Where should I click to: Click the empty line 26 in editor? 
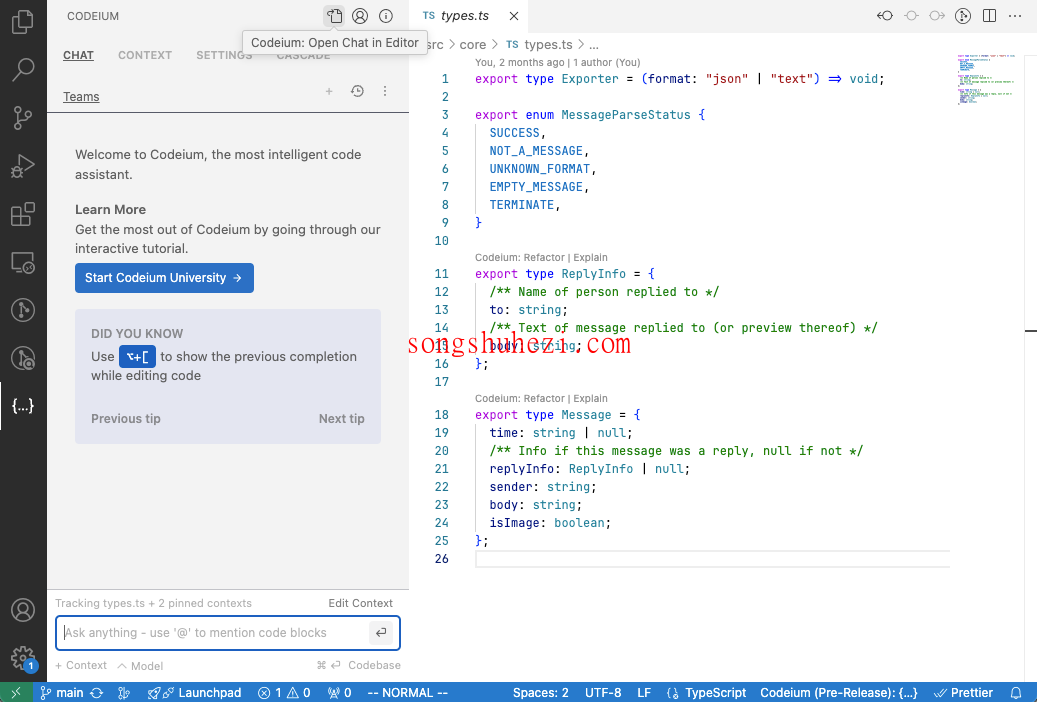click(x=712, y=558)
